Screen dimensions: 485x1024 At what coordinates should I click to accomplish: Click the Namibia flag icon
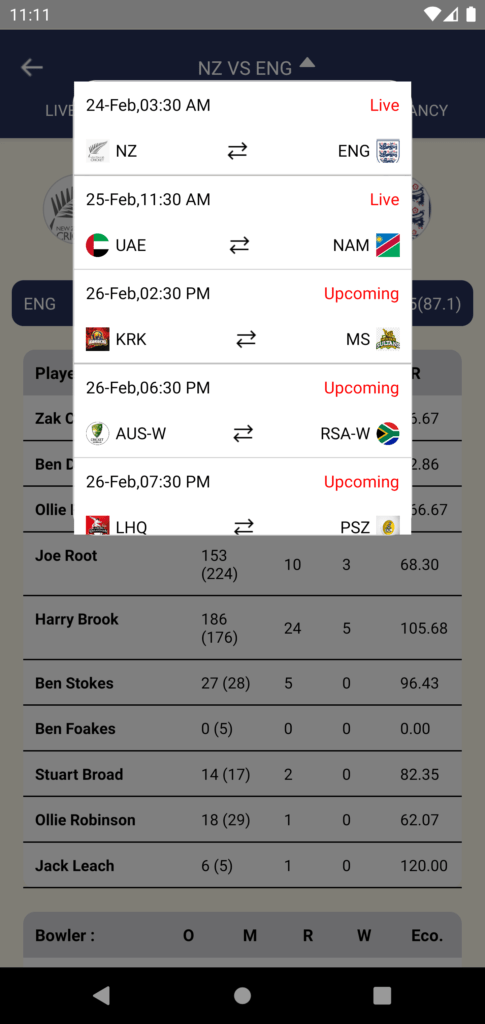coord(388,245)
